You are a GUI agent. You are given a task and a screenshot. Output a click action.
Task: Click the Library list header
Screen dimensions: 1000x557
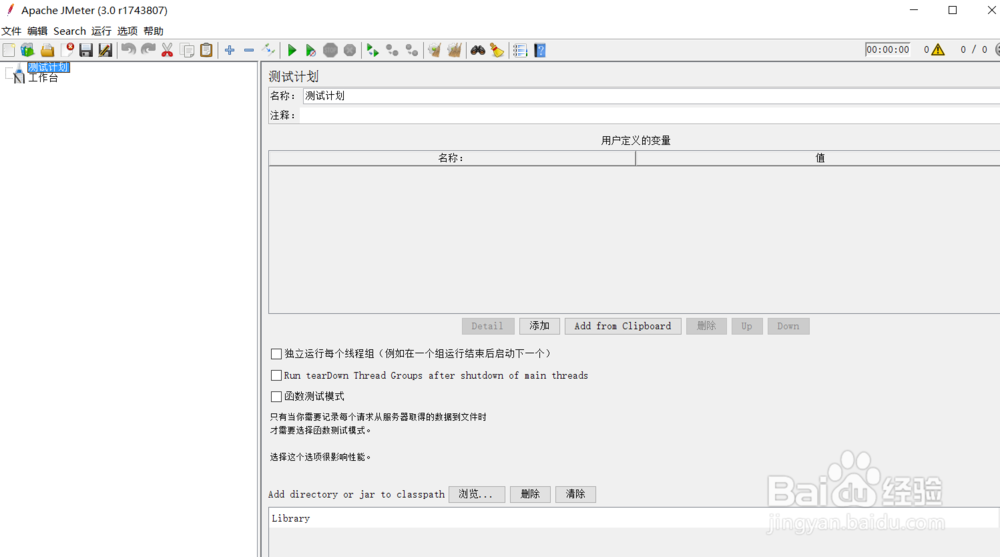[634, 519]
